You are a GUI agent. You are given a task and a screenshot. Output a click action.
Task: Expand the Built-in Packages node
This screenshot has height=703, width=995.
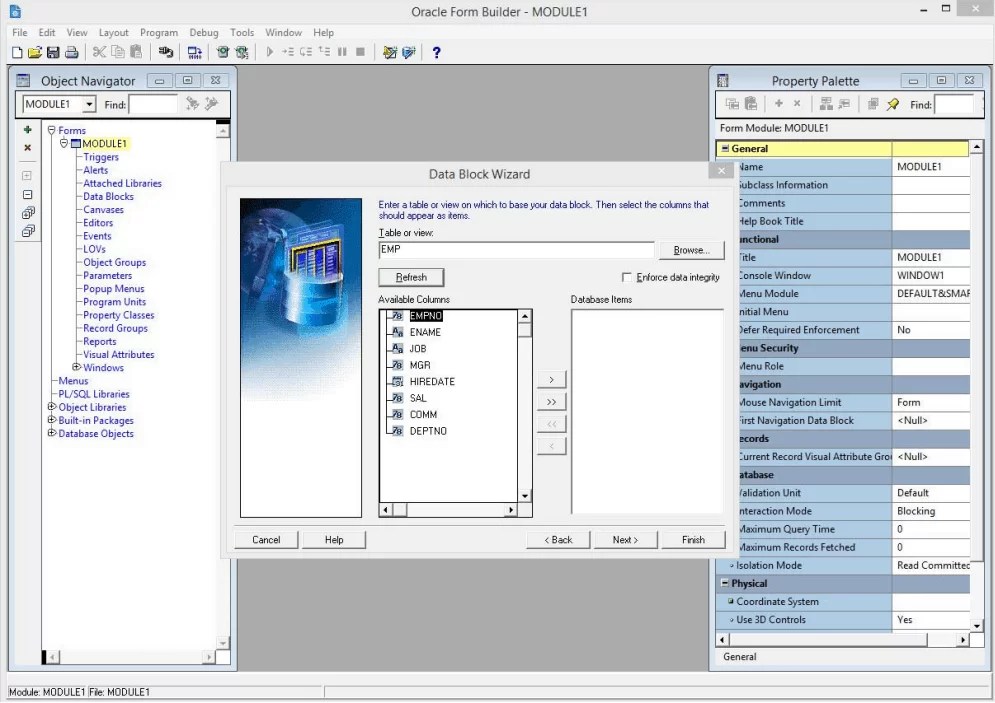pyautogui.click(x=51, y=420)
